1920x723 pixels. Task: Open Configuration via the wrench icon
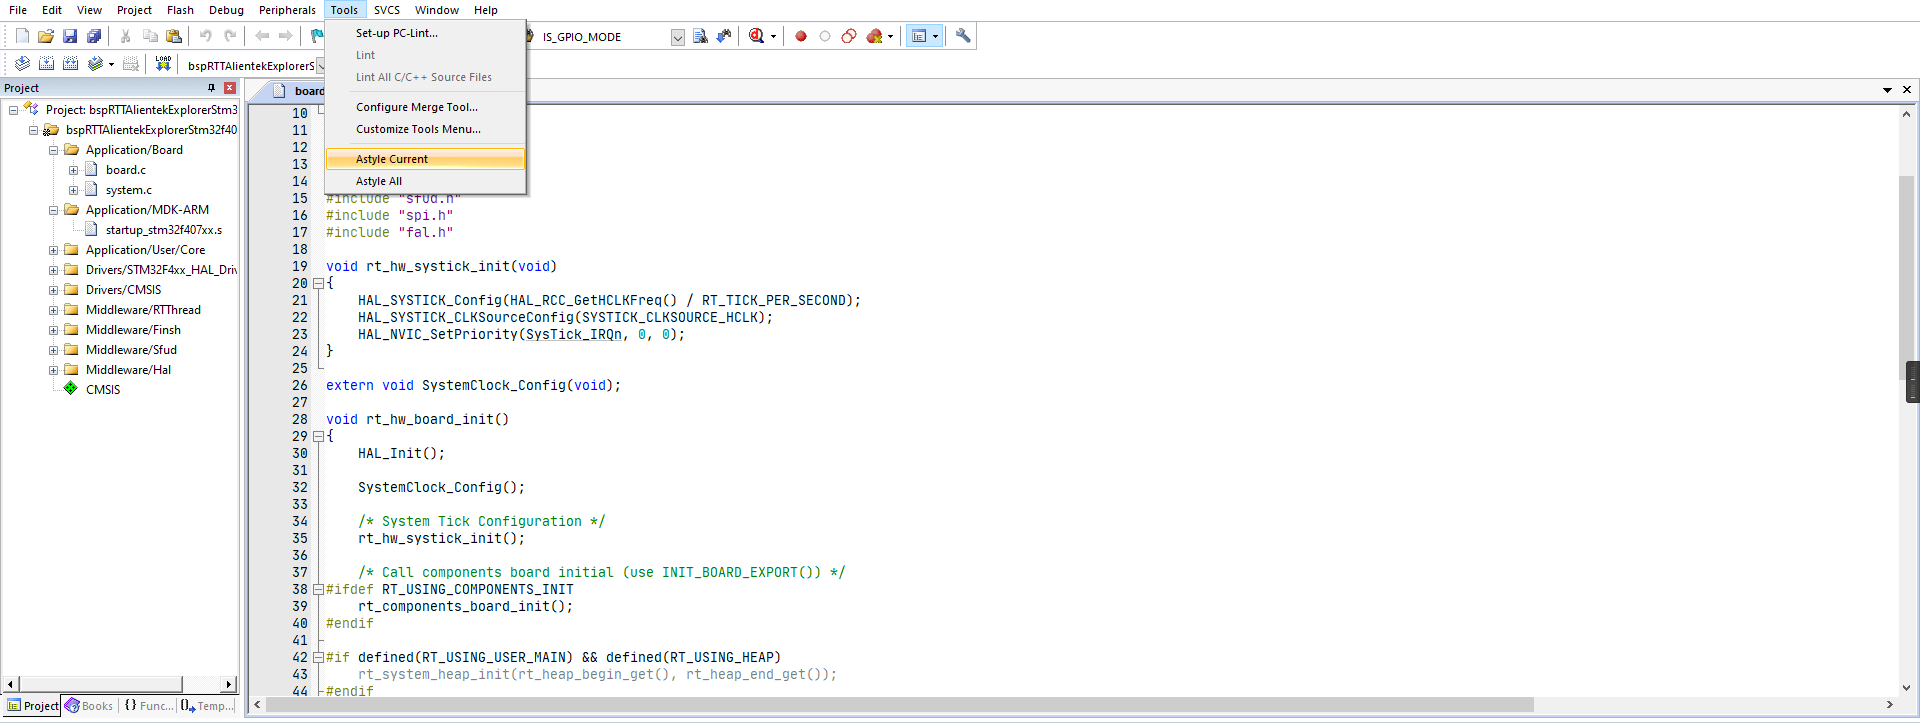[963, 36]
